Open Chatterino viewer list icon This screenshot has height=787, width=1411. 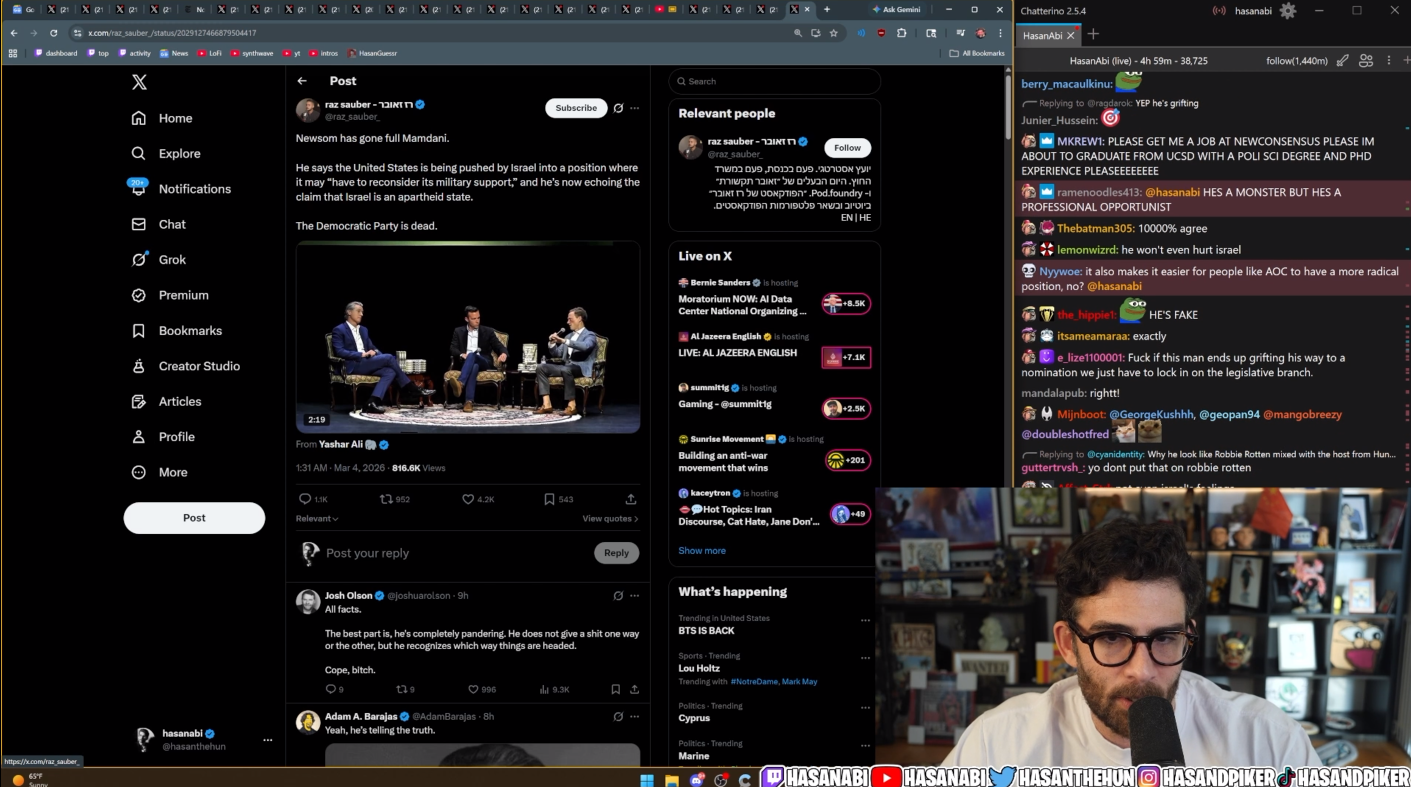coord(1366,61)
